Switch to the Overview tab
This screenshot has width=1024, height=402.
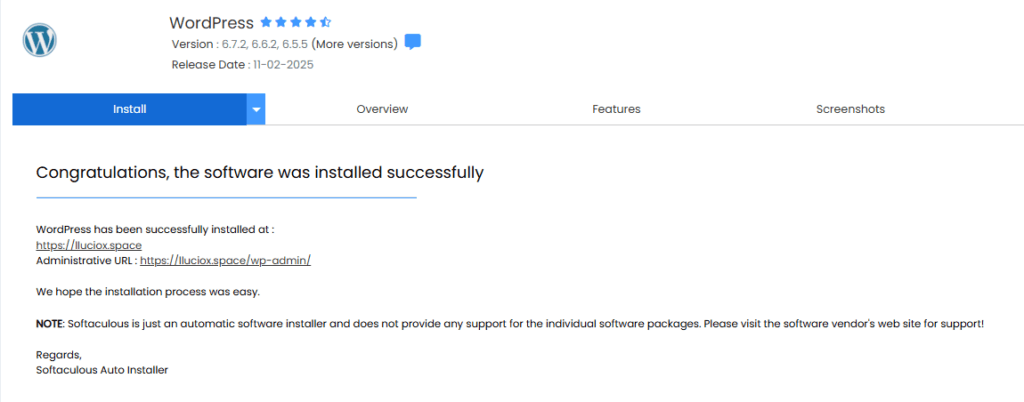[x=382, y=109]
